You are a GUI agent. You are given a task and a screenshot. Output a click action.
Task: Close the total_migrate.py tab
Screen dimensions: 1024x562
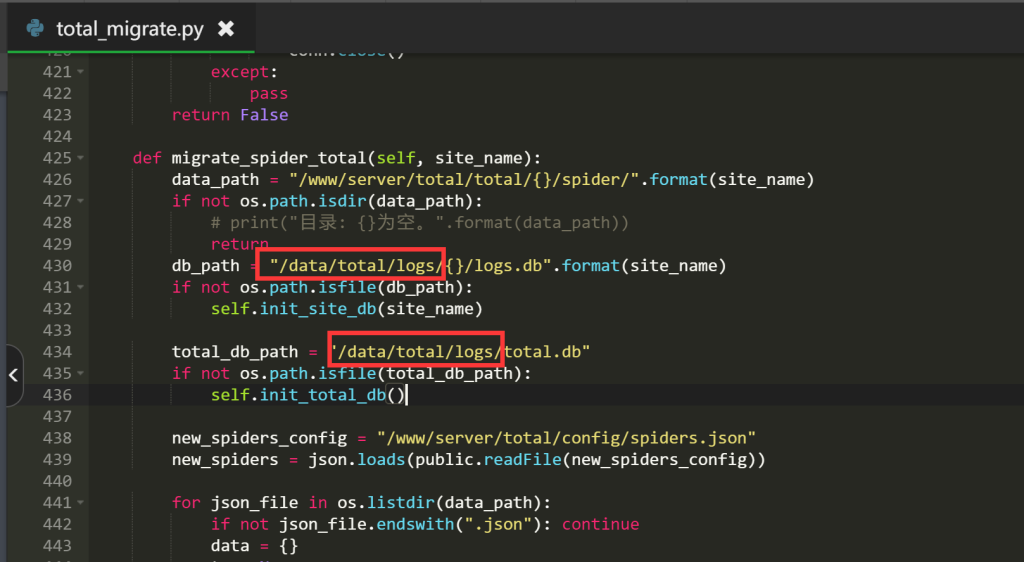pyautogui.click(x=226, y=29)
